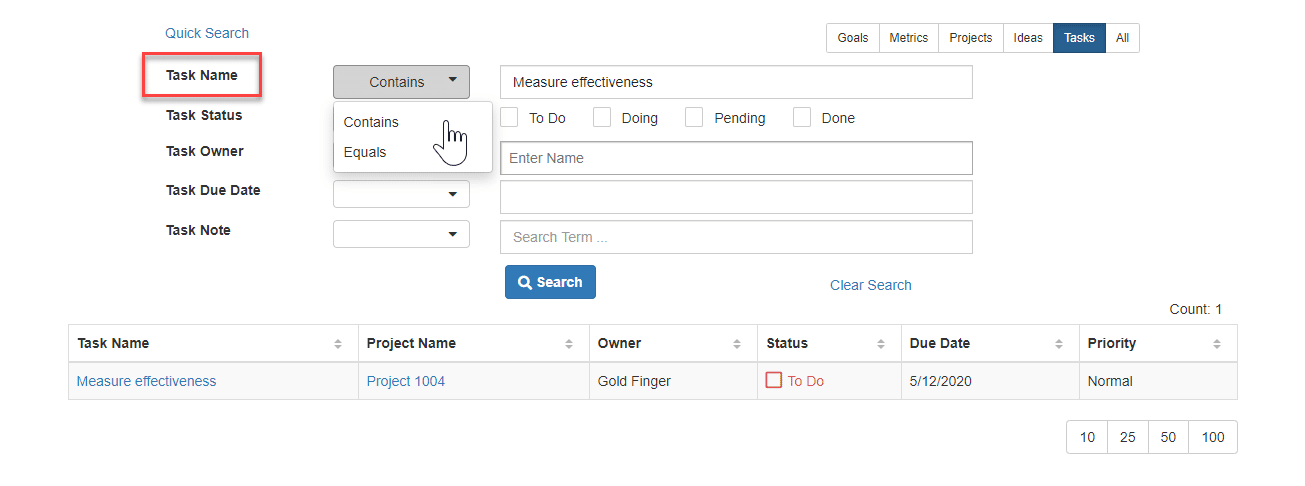The height and width of the screenshot is (486, 1305).
Task: Check the To Do status filter
Action: (509, 118)
